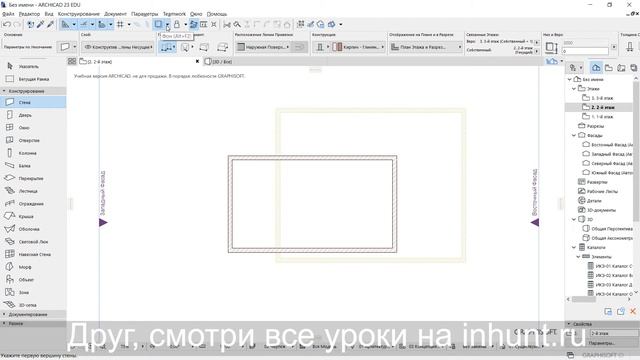The image size is (640, 360).
Task: Click the grid snap hash icon
Action: pos(120,24)
